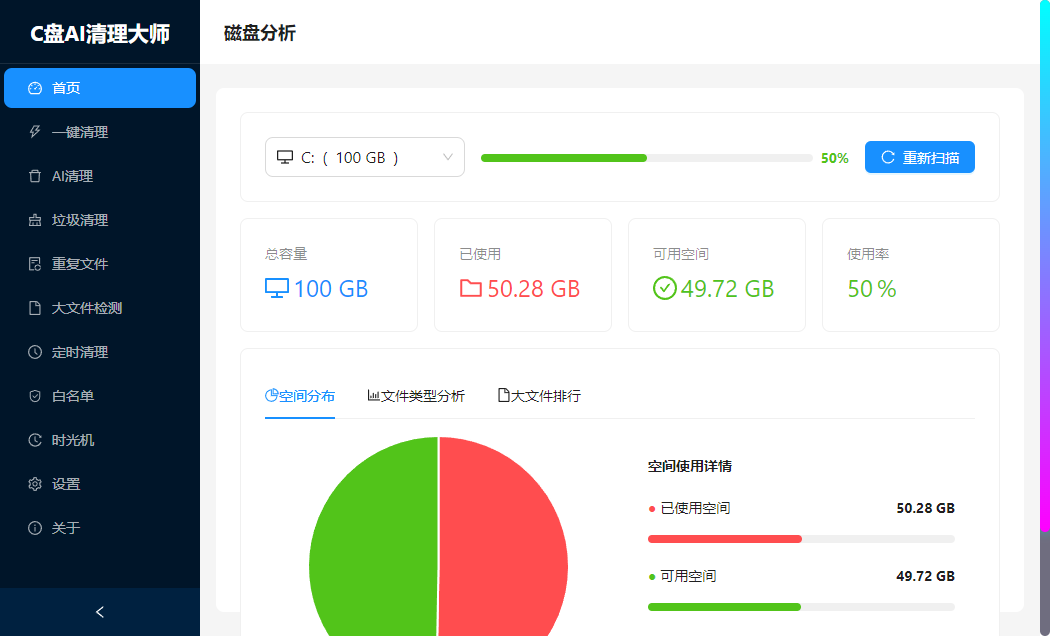This screenshot has width=1050, height=636.
Task: Click the gear icon for 设置
Action: (35, 484)
